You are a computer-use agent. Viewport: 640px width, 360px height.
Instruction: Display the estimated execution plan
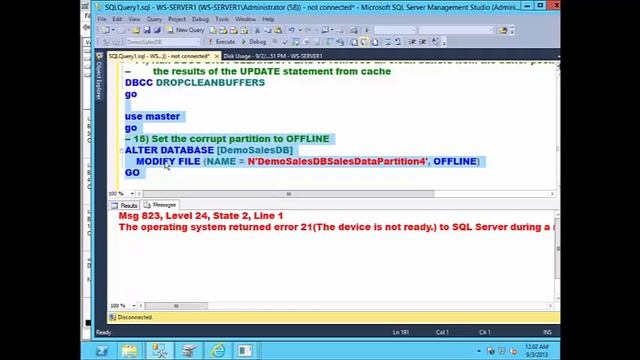point(296,42)
